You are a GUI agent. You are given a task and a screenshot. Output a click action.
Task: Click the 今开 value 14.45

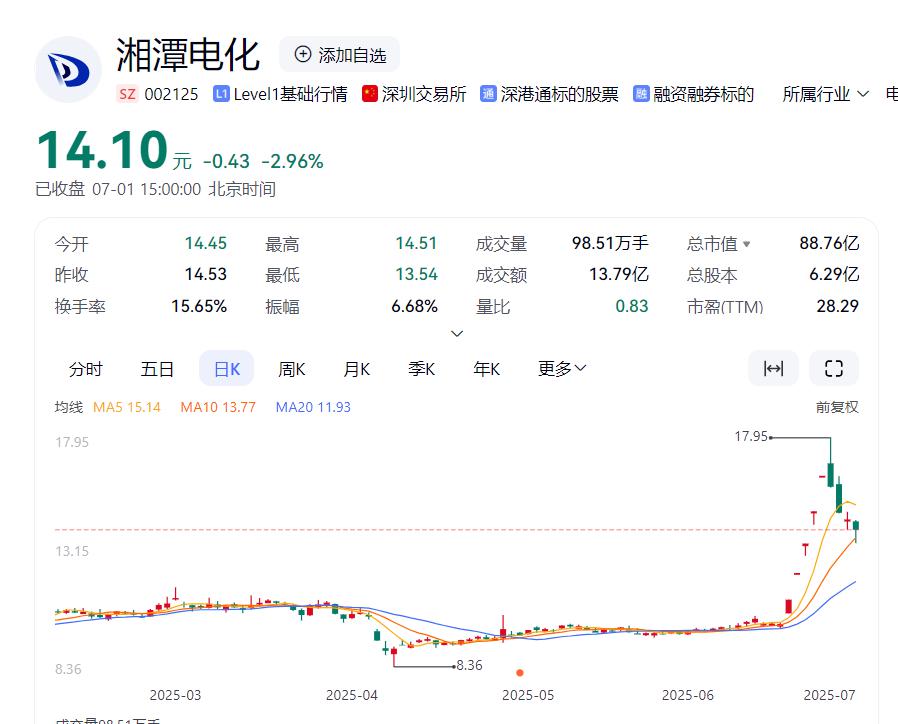click(206, 243)
